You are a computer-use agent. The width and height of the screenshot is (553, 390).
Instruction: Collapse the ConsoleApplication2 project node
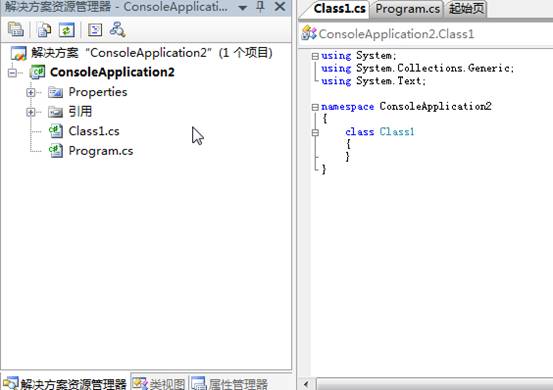tap(12, 73)
